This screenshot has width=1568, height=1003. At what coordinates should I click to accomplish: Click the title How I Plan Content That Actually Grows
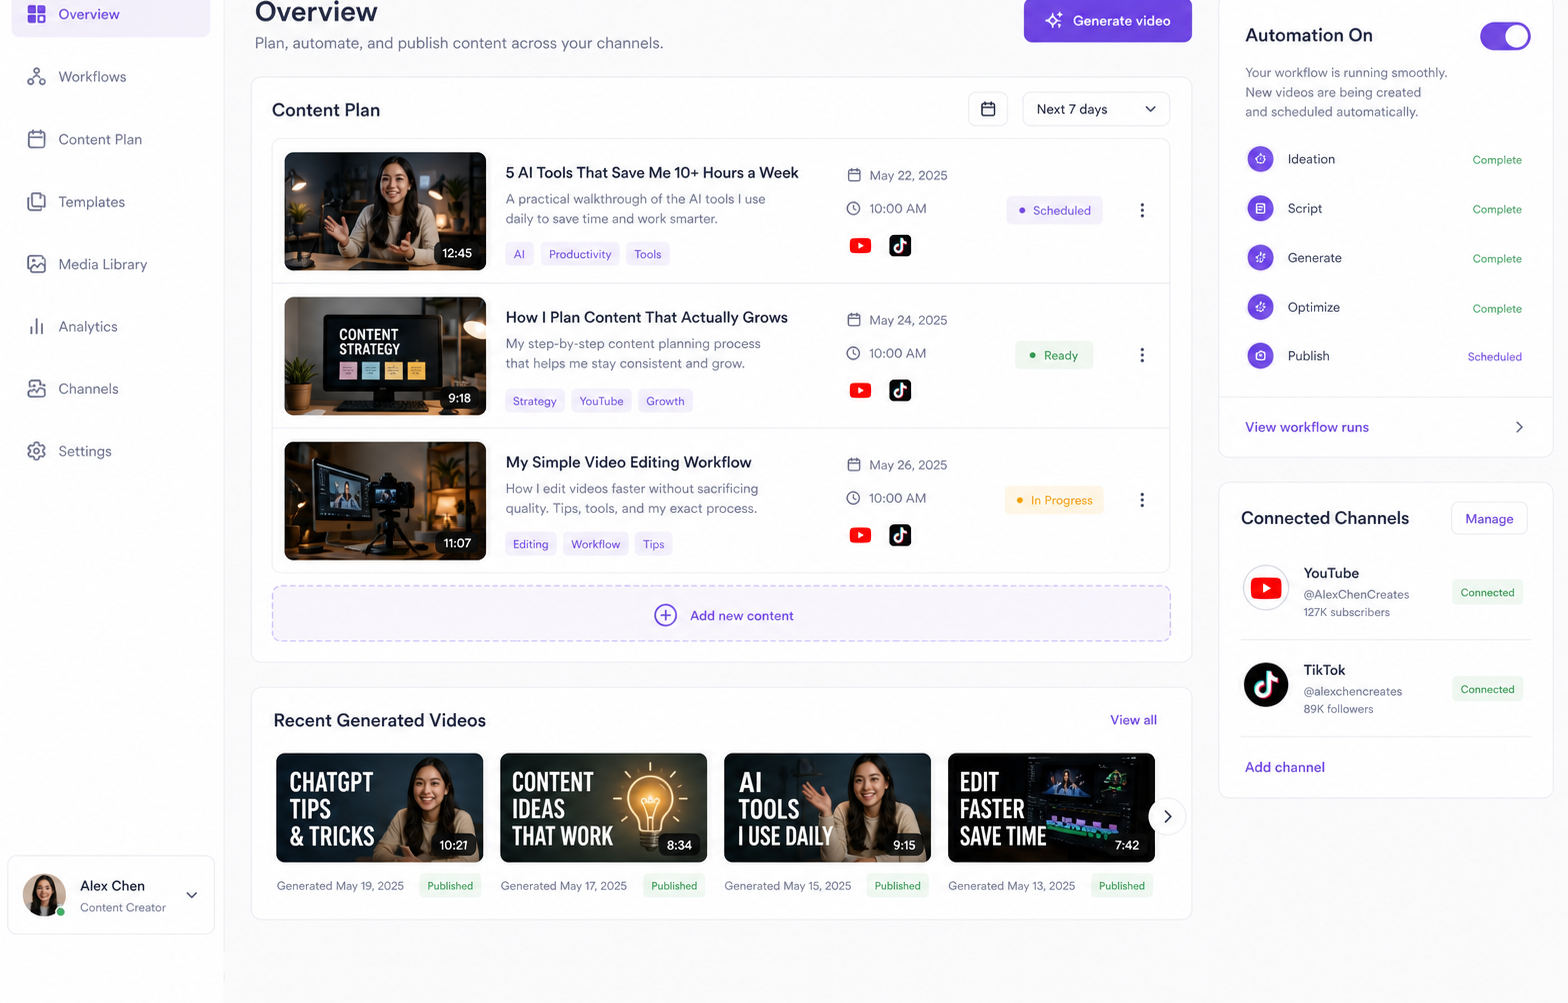(x=646, y=318)
